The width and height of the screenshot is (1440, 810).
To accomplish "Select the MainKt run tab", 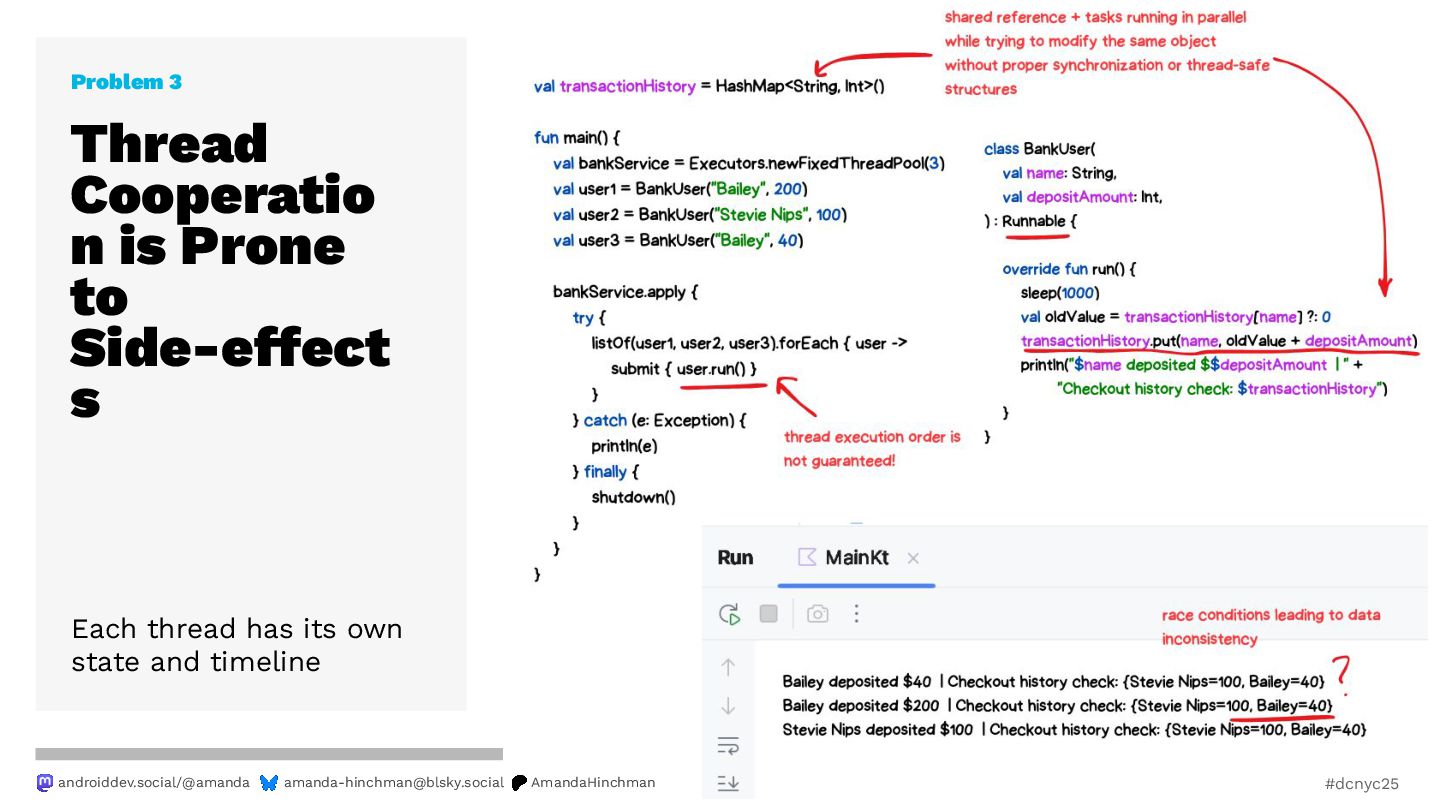I will coord(856,558).
